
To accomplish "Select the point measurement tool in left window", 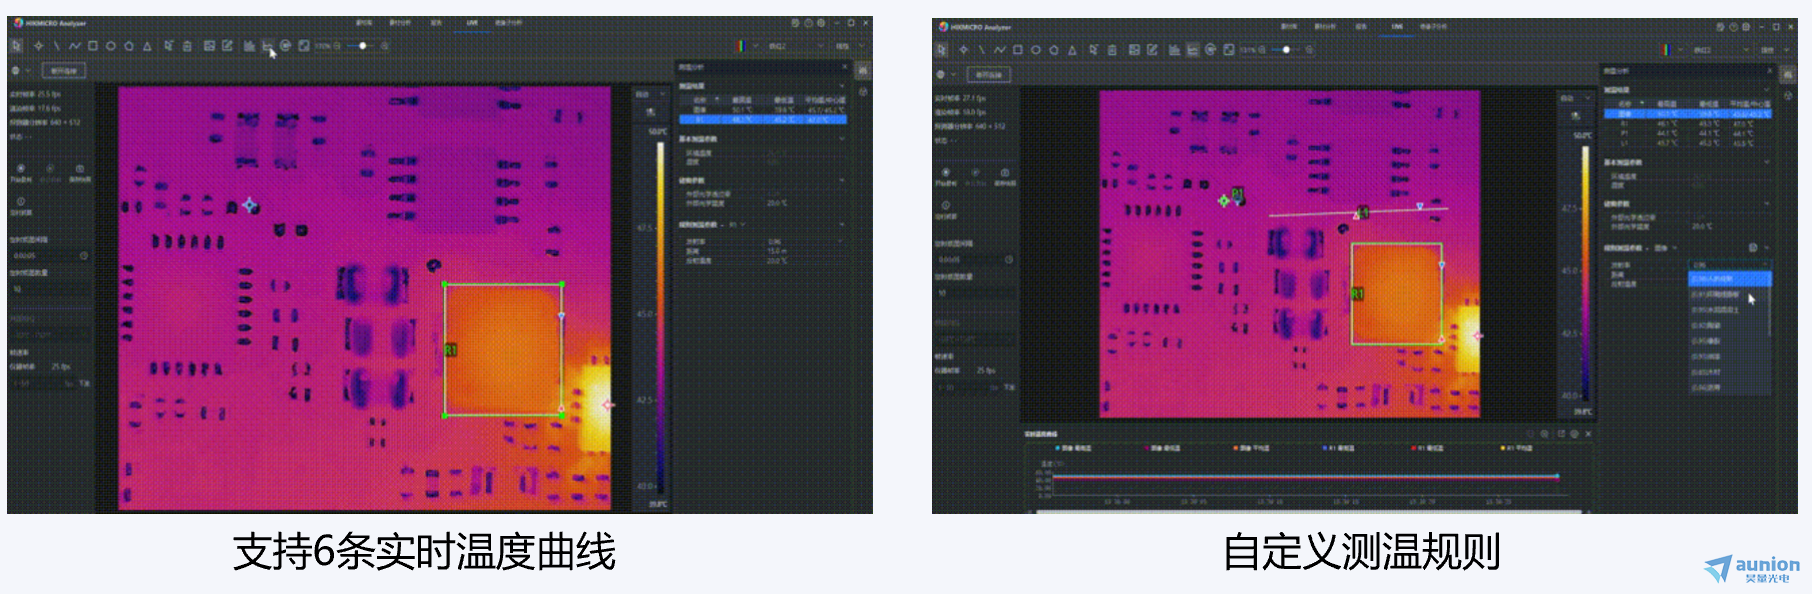I will 39,45.
